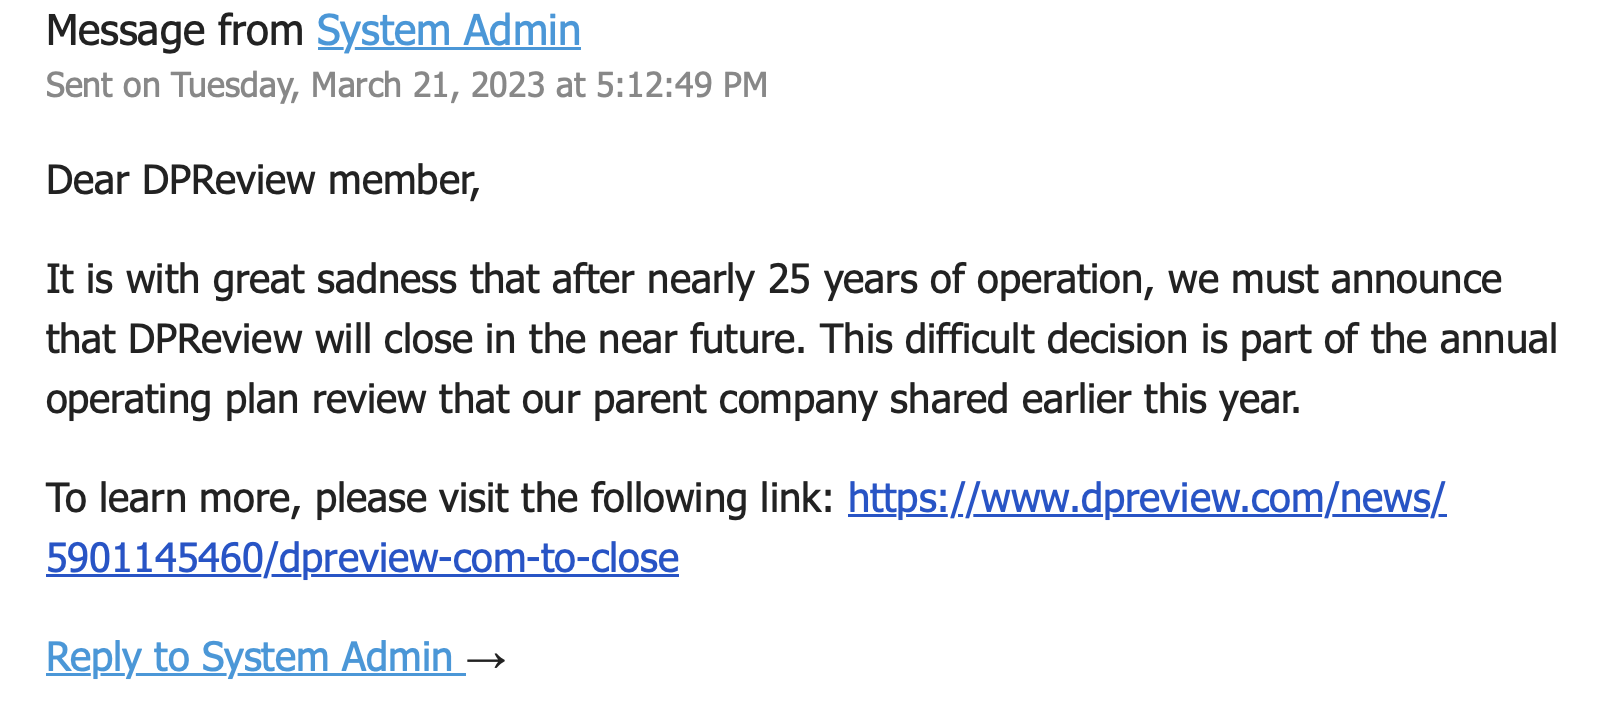Click "Tuesday" in the sent line

pos(235,85)
